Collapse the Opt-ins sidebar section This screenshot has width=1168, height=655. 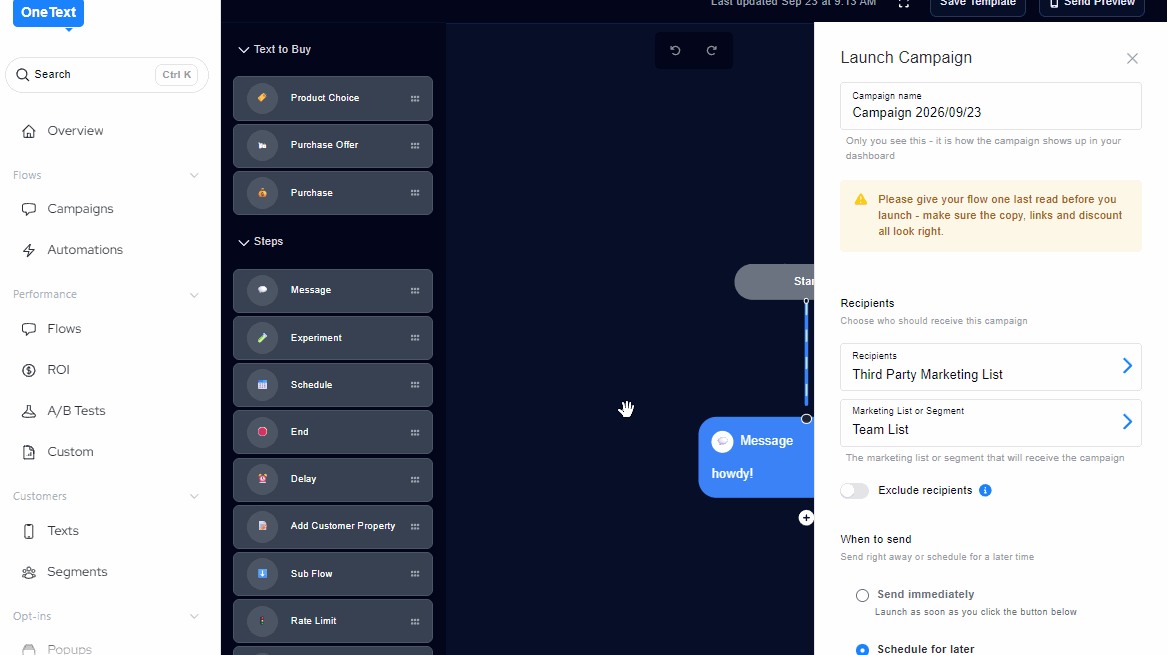coord(194,616)
